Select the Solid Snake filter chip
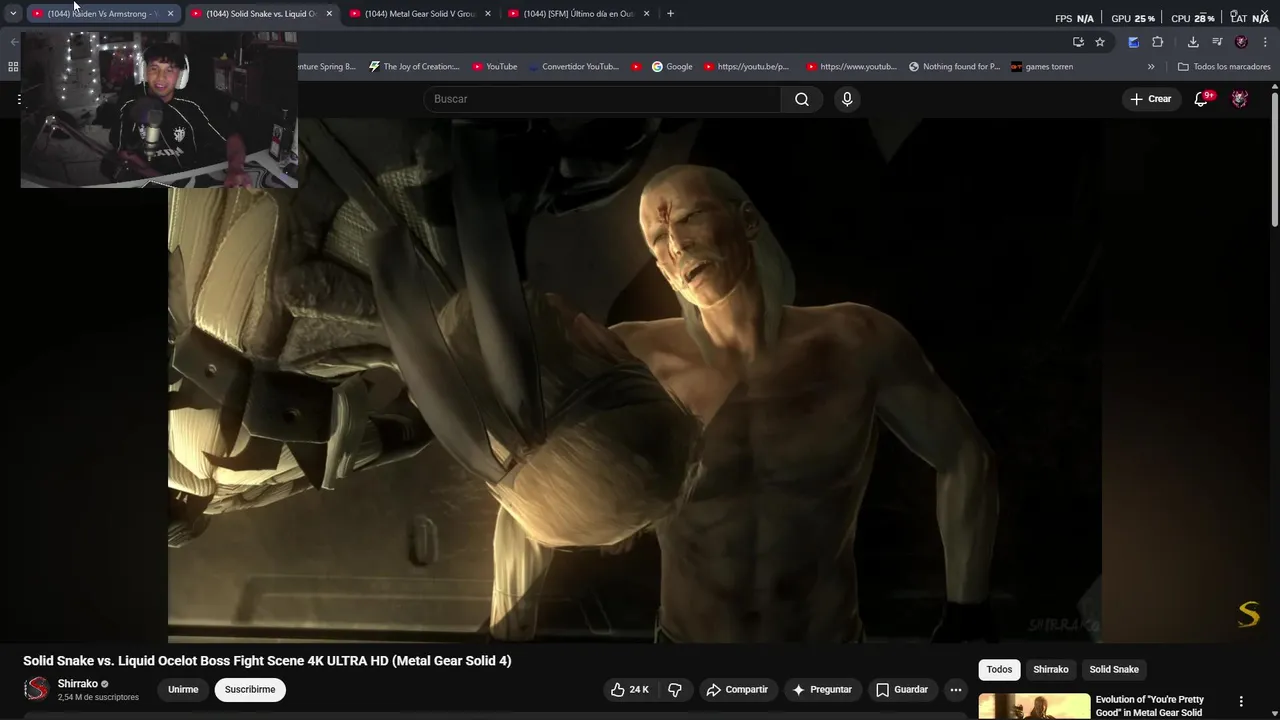Viewport: 1280px width, 720px height. (1114, 670)
